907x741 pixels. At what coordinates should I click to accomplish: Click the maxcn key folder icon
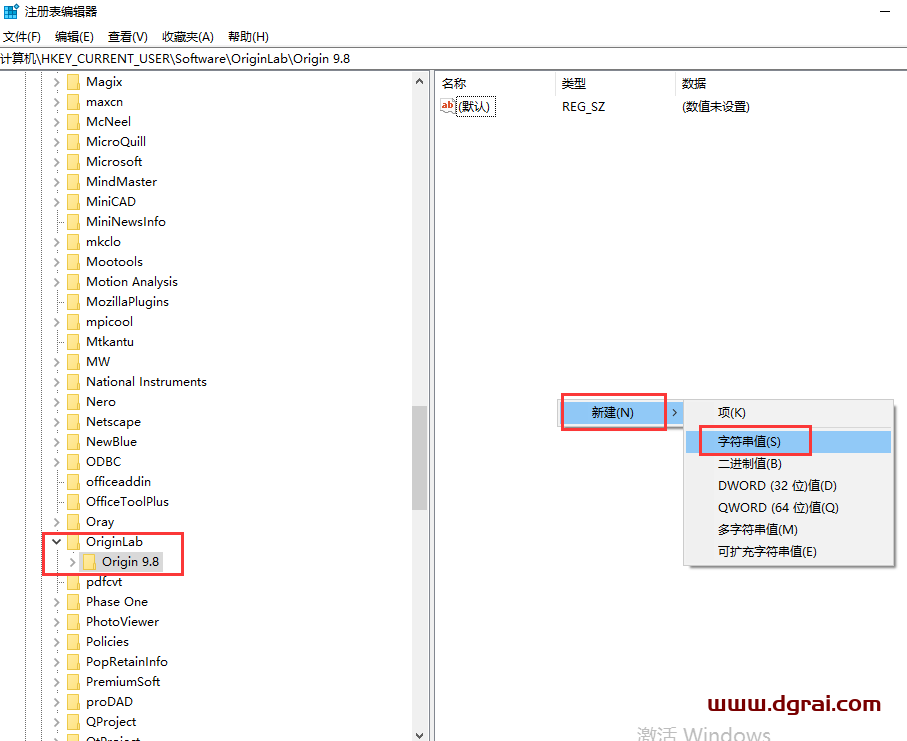point(73,101)
